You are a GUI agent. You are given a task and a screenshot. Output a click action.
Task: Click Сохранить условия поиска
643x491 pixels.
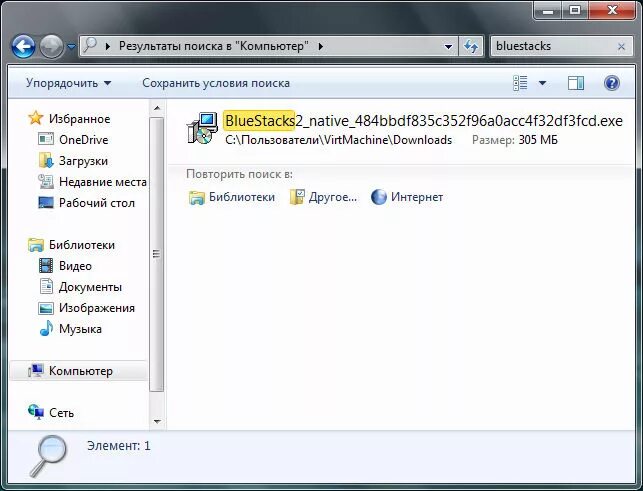coord(216,83)
